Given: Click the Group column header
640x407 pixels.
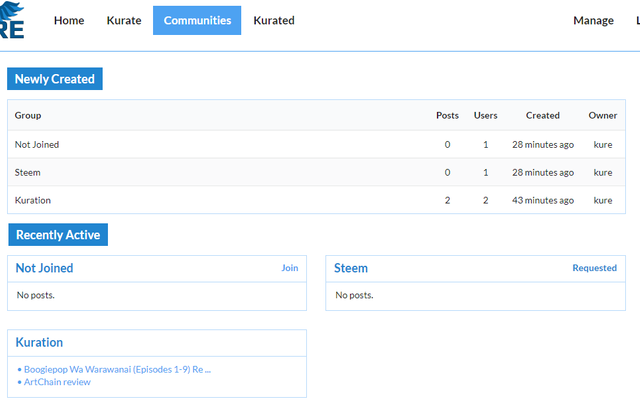Looking at the screenshot, I should pos(28,116).
